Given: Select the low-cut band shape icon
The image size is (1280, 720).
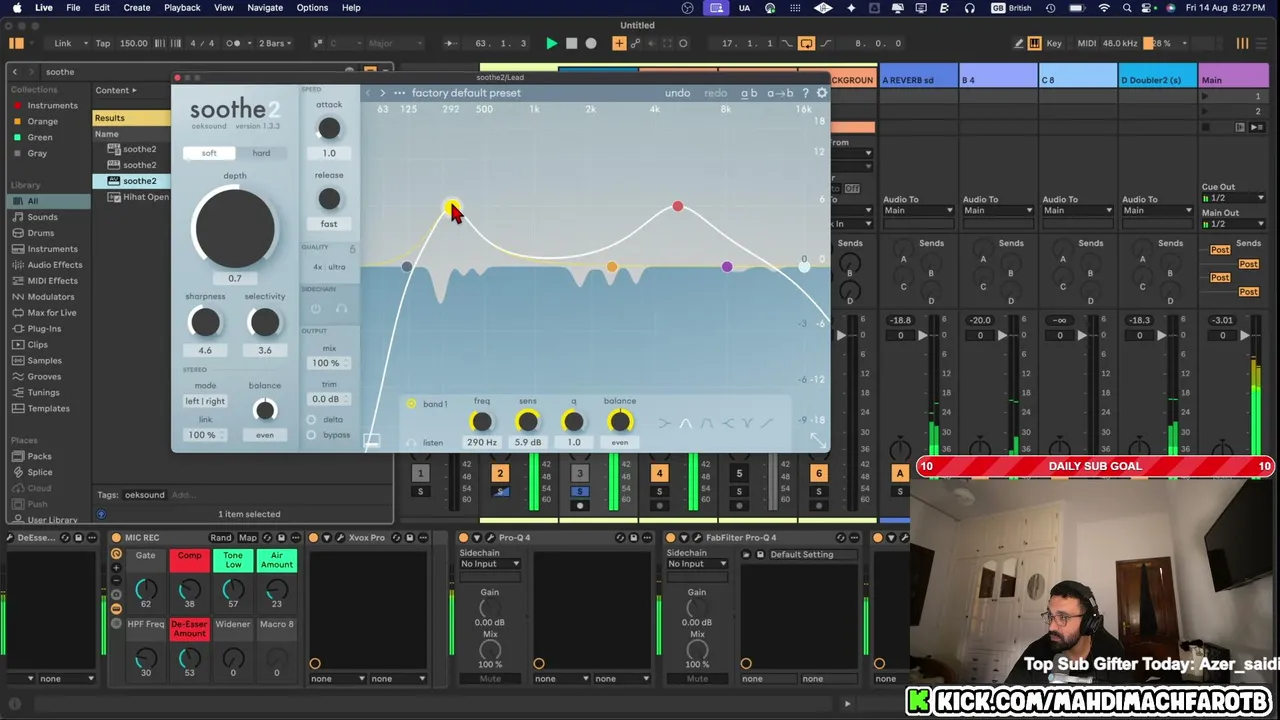Looking at the screenshot, I should 664,423.
